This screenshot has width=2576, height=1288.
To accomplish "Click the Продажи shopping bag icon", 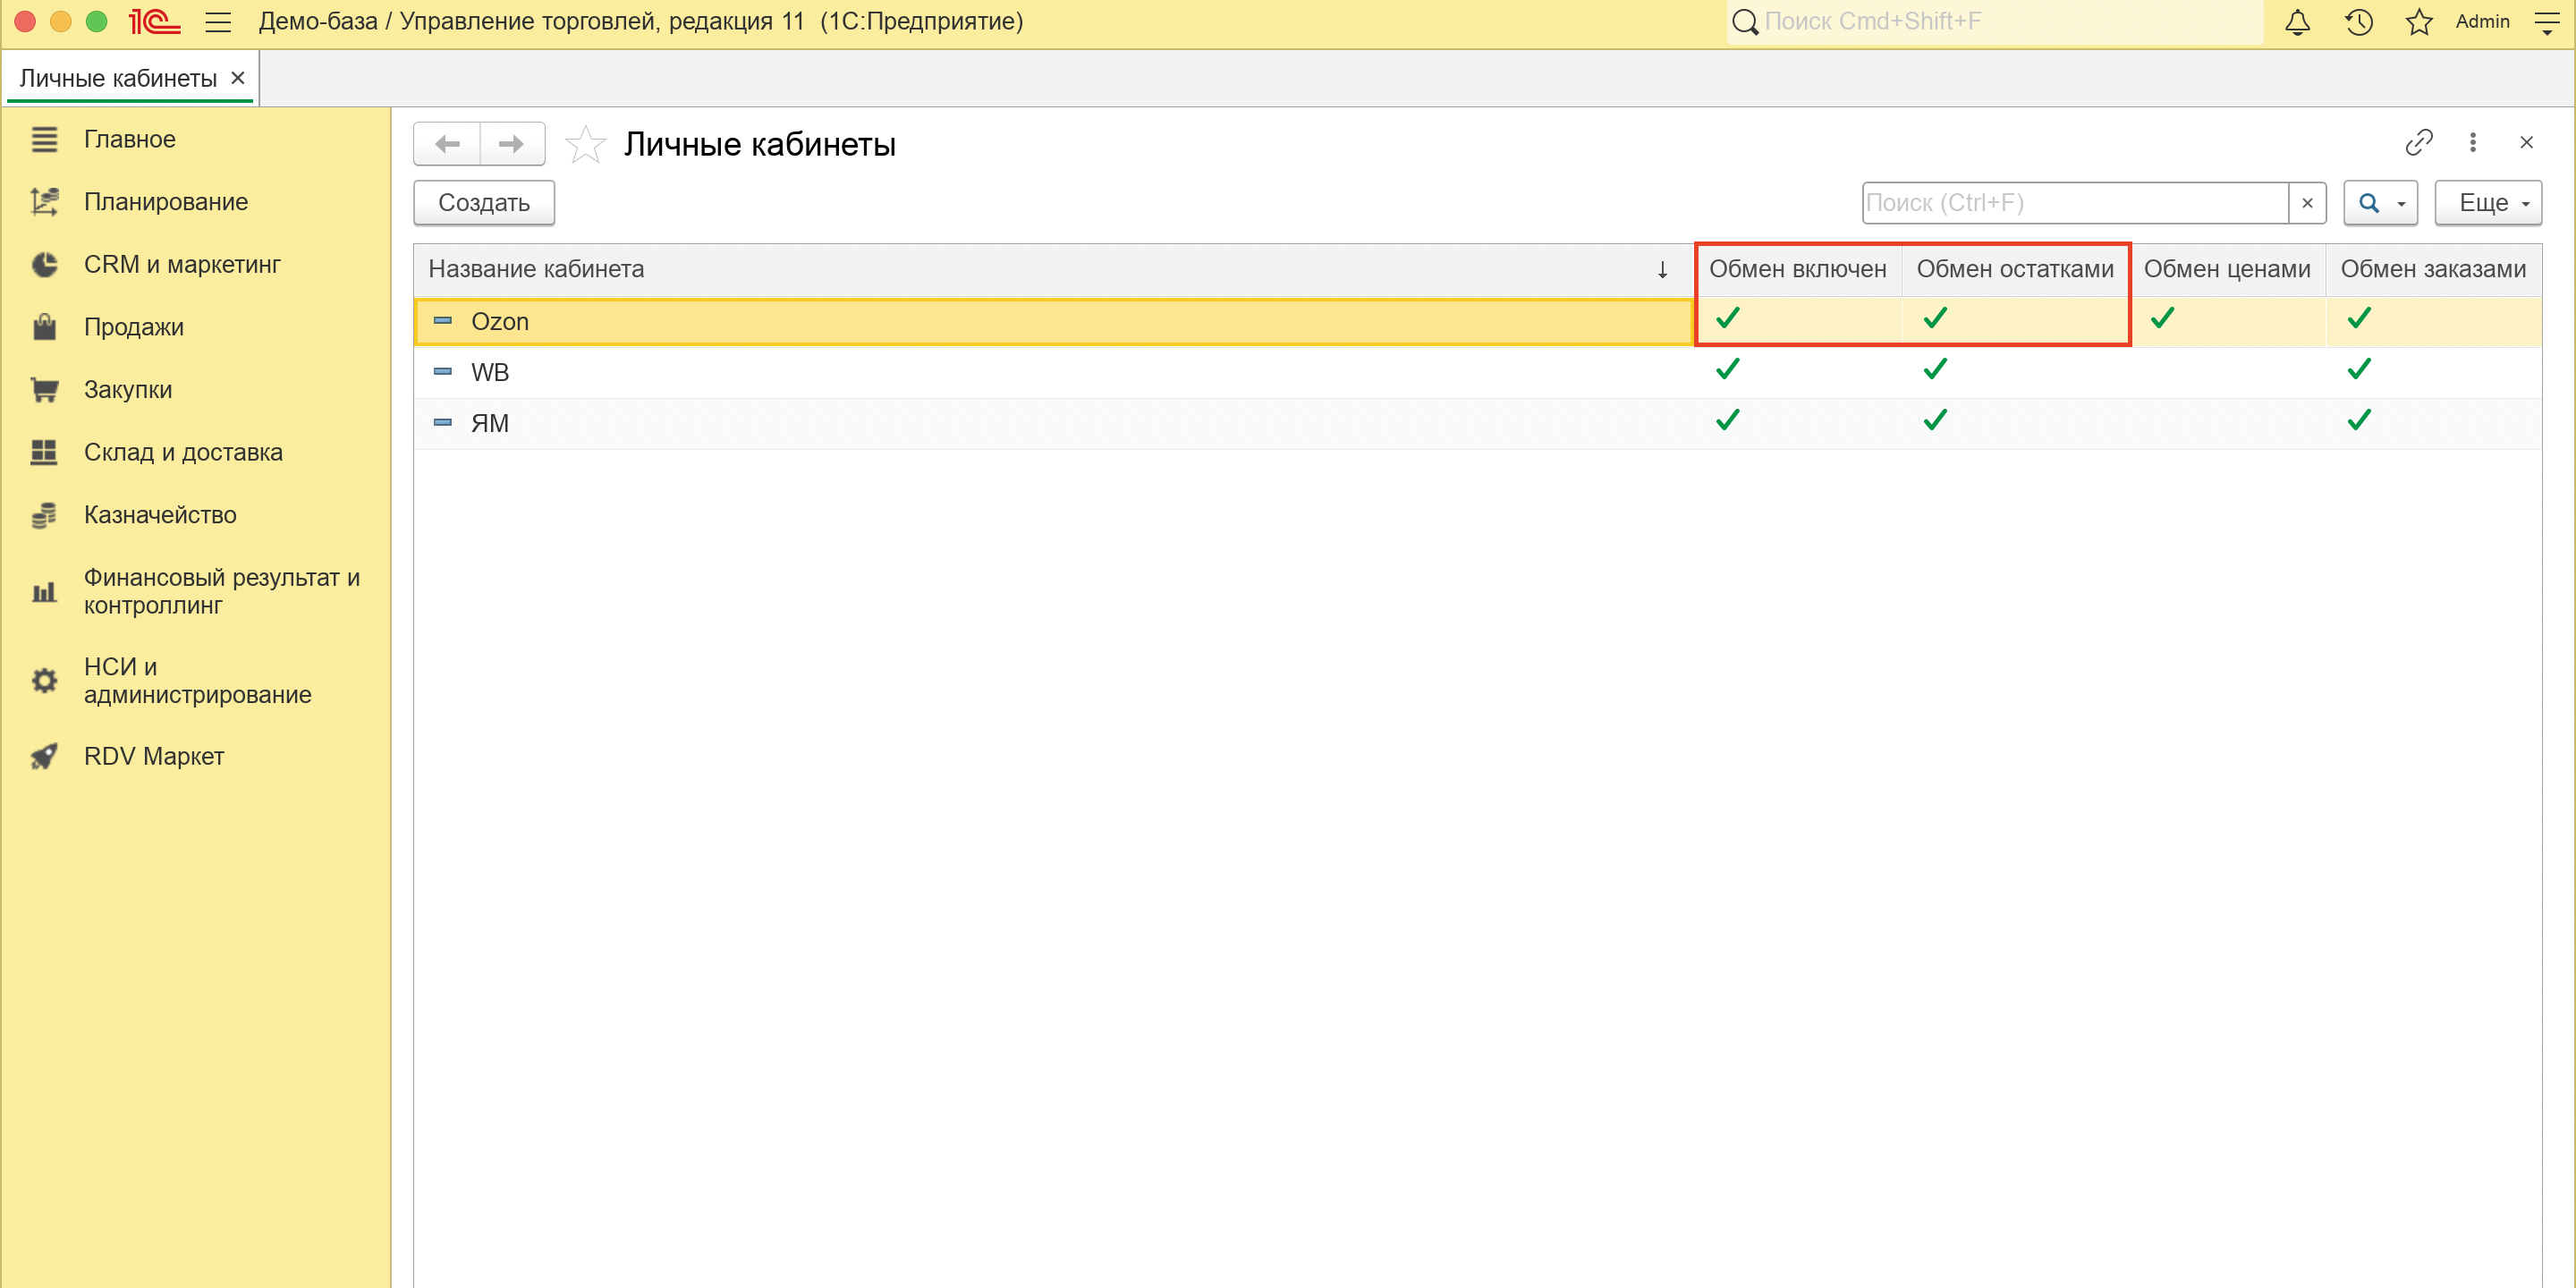I will pos(44,327).
